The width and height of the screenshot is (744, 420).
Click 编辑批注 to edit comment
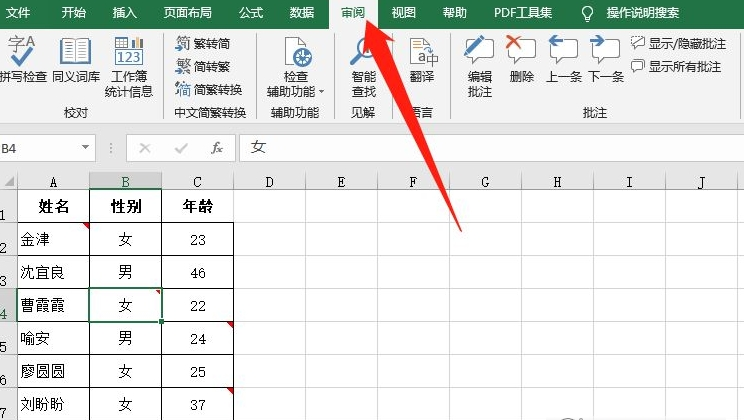pos(479,66)
